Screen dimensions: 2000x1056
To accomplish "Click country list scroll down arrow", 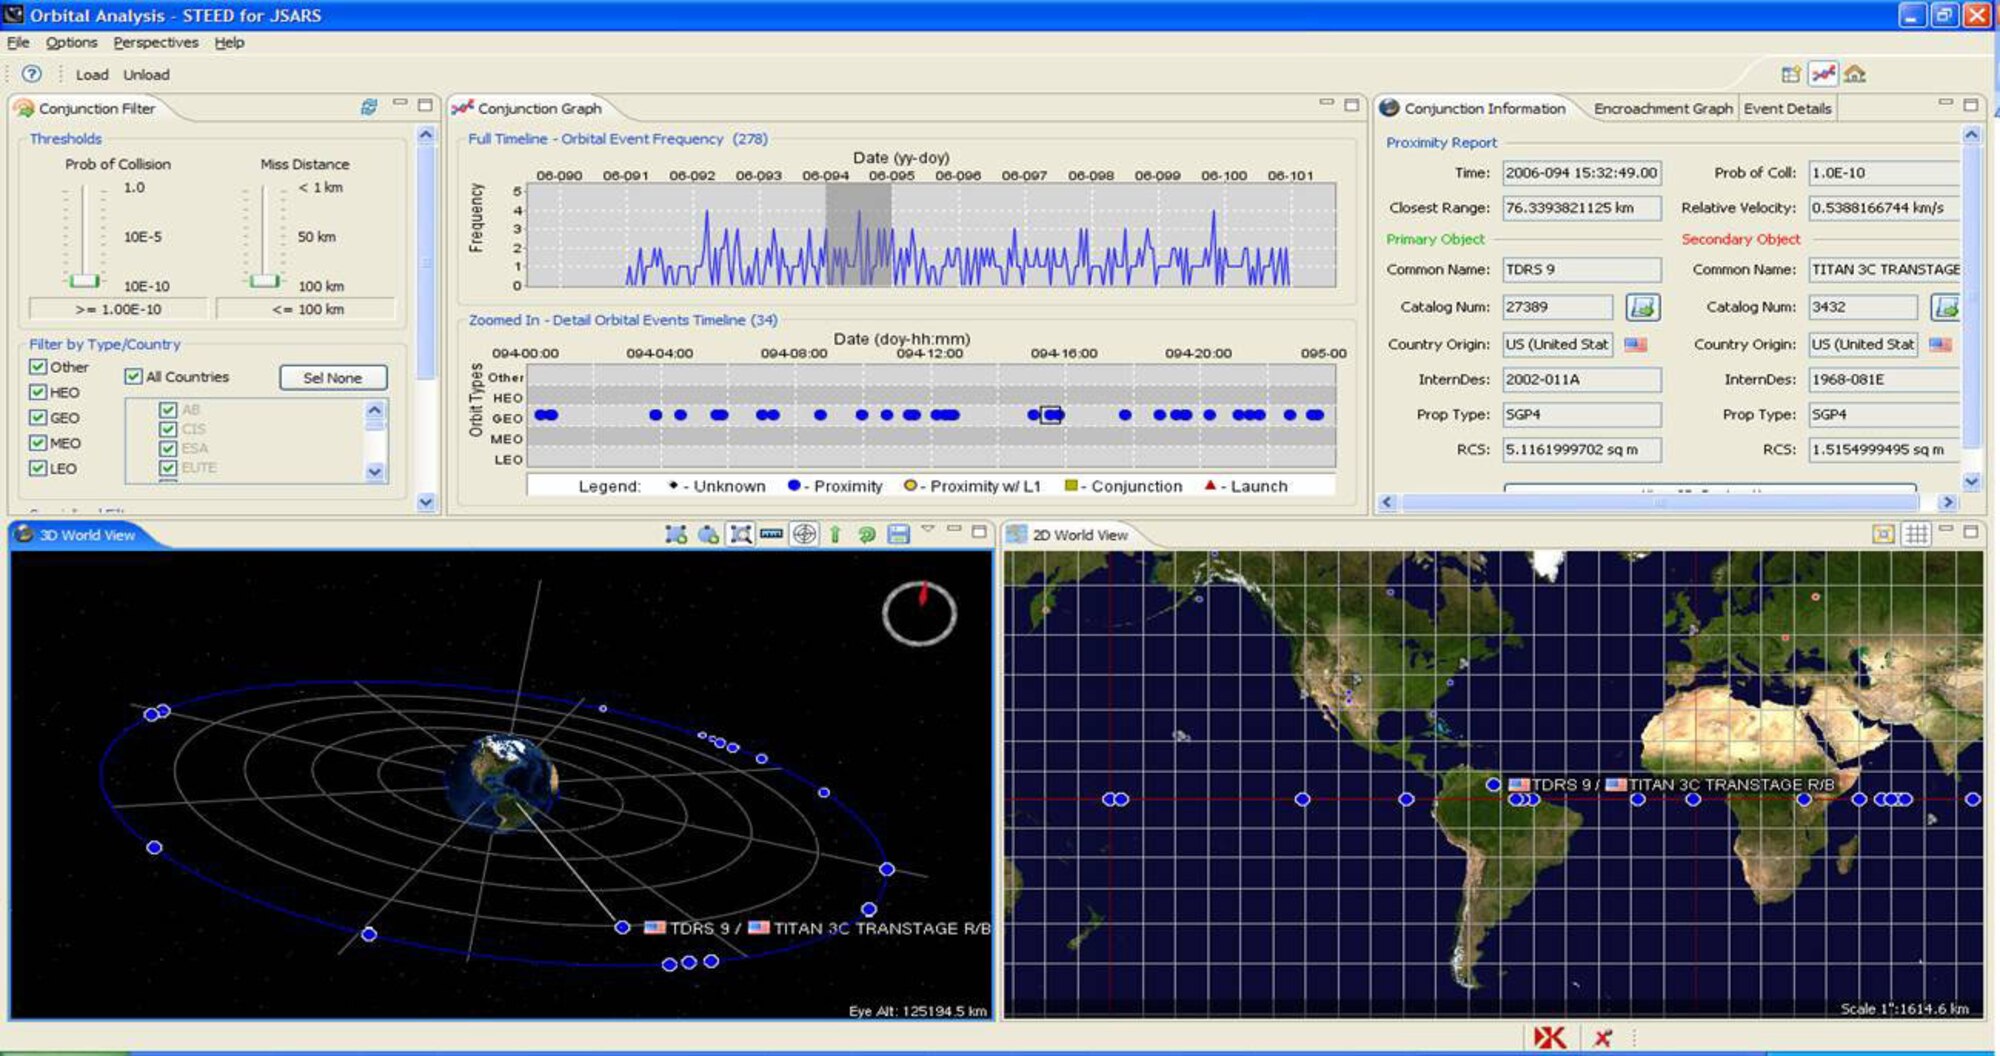I will pos(375,472).
